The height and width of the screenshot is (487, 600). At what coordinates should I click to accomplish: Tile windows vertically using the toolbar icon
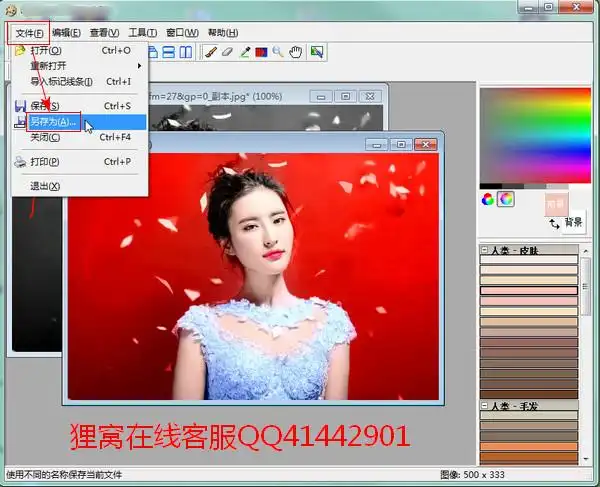click(x=186, y=52)
